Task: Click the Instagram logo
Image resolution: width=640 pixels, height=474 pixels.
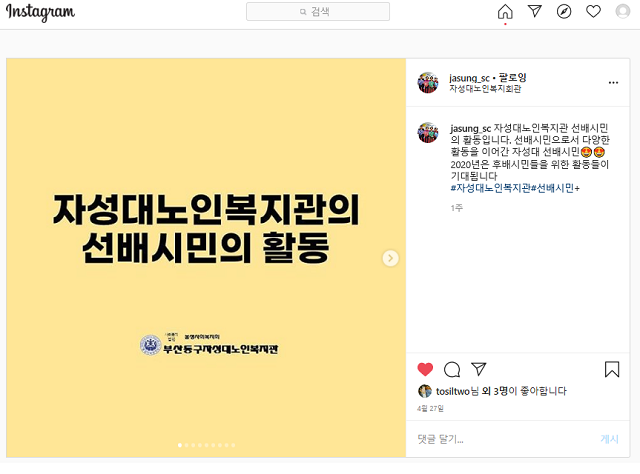Action: click(40, 12)
